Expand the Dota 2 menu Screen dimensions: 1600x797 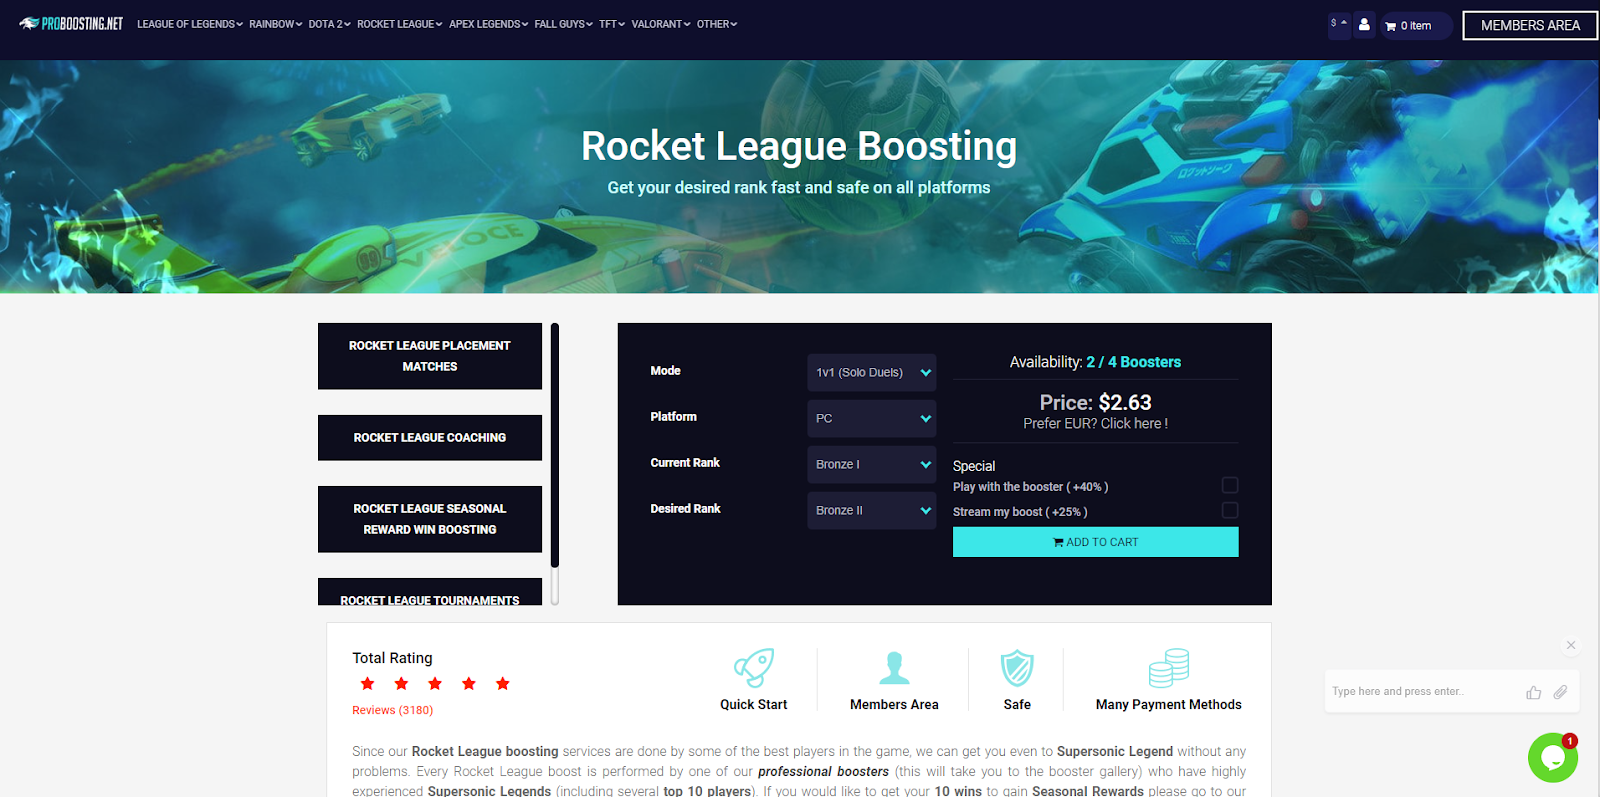330,24
